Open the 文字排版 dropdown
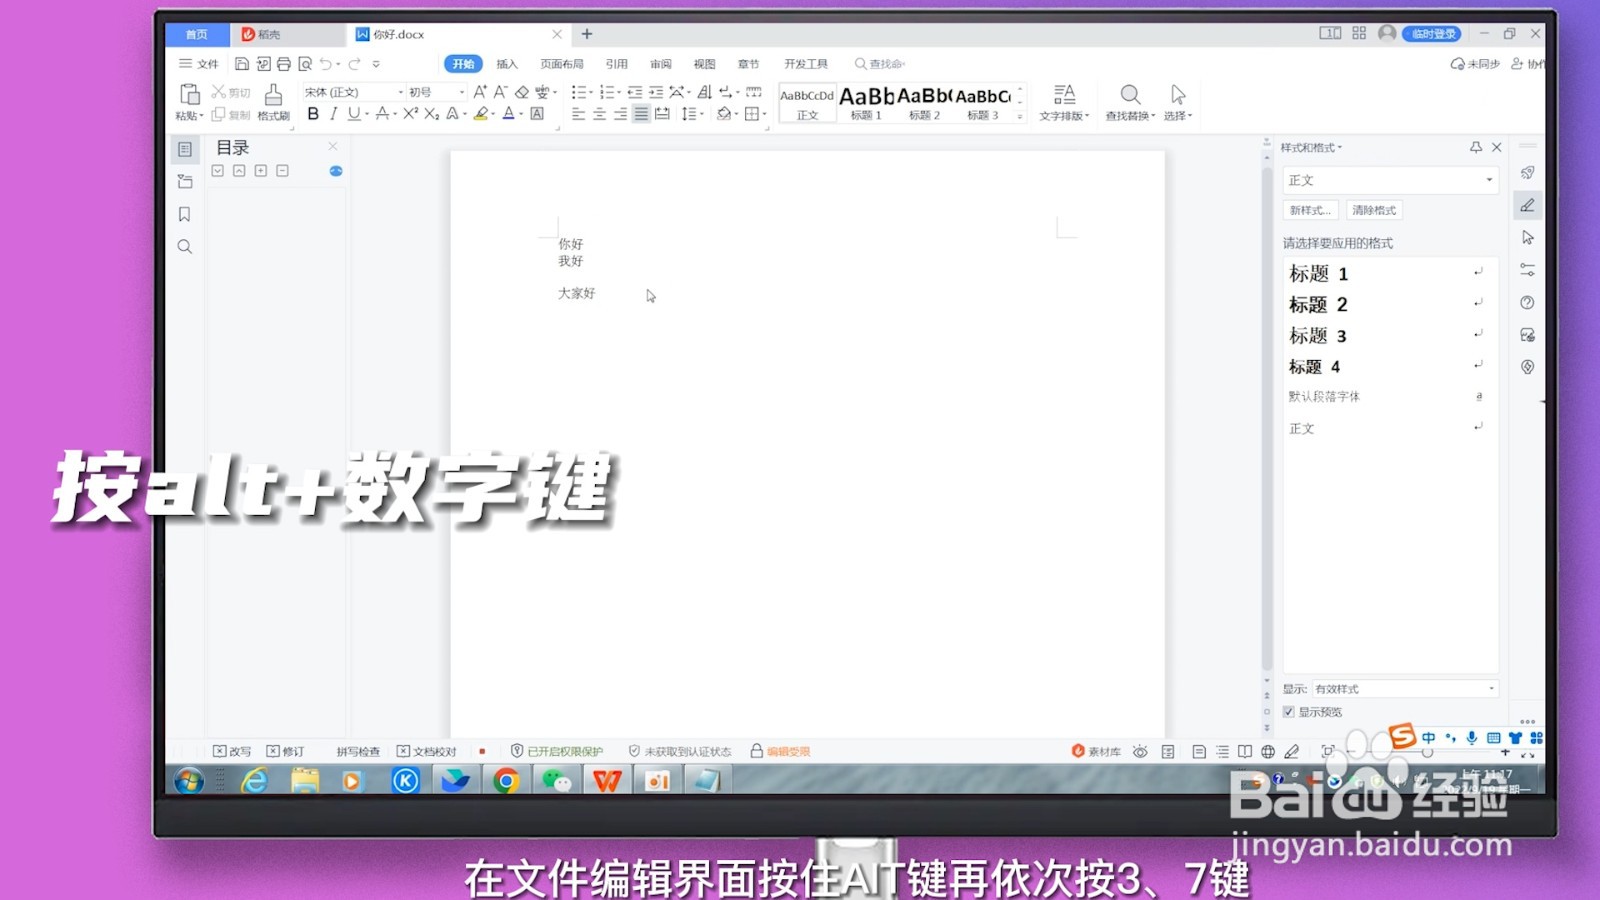The image size is (1600, 900). [x=1064, y=102]
